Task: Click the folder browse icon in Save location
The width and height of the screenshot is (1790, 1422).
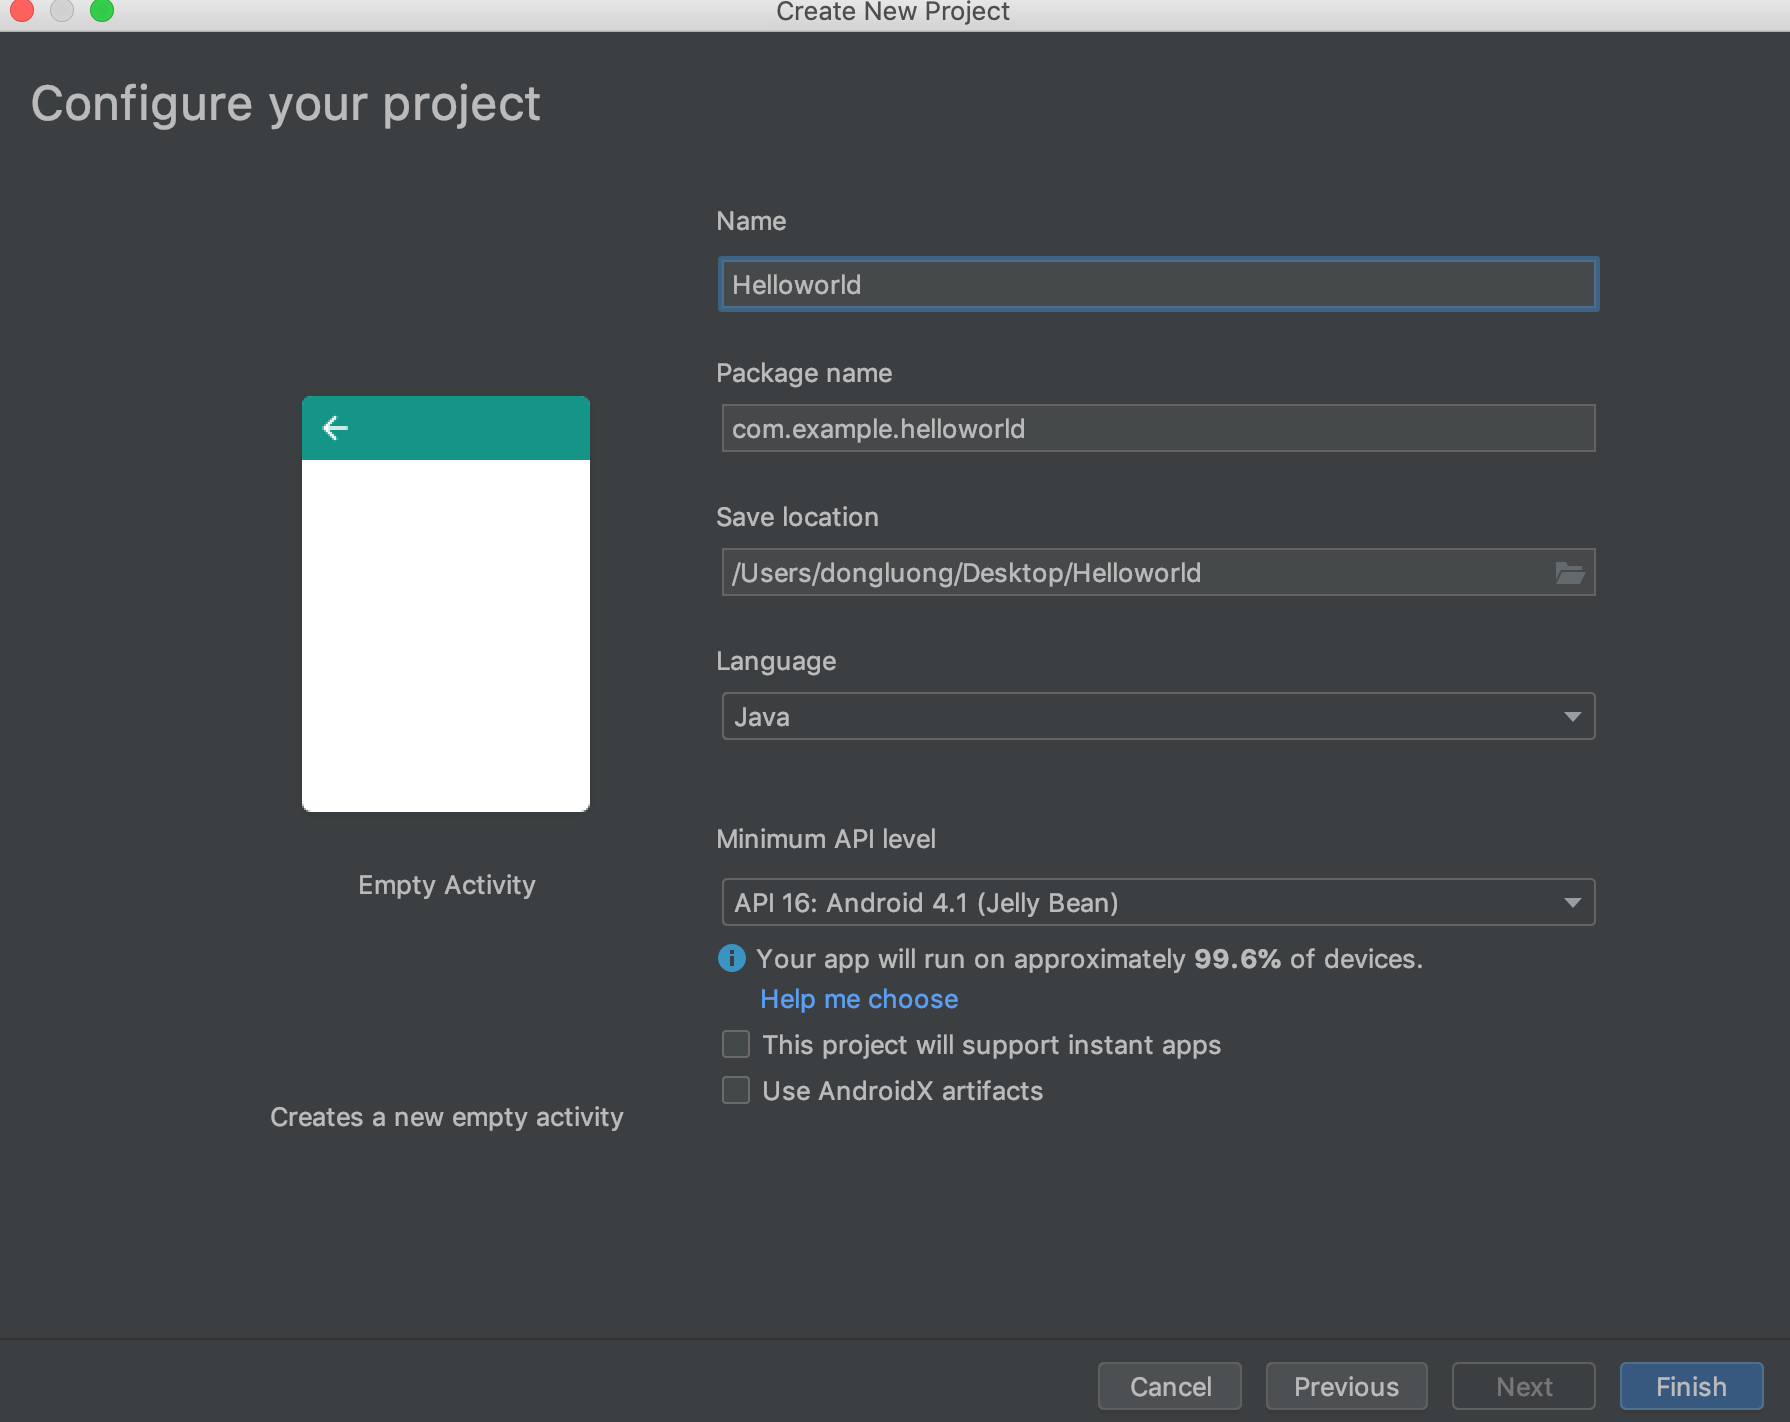Action: (x=1569, y=573)
